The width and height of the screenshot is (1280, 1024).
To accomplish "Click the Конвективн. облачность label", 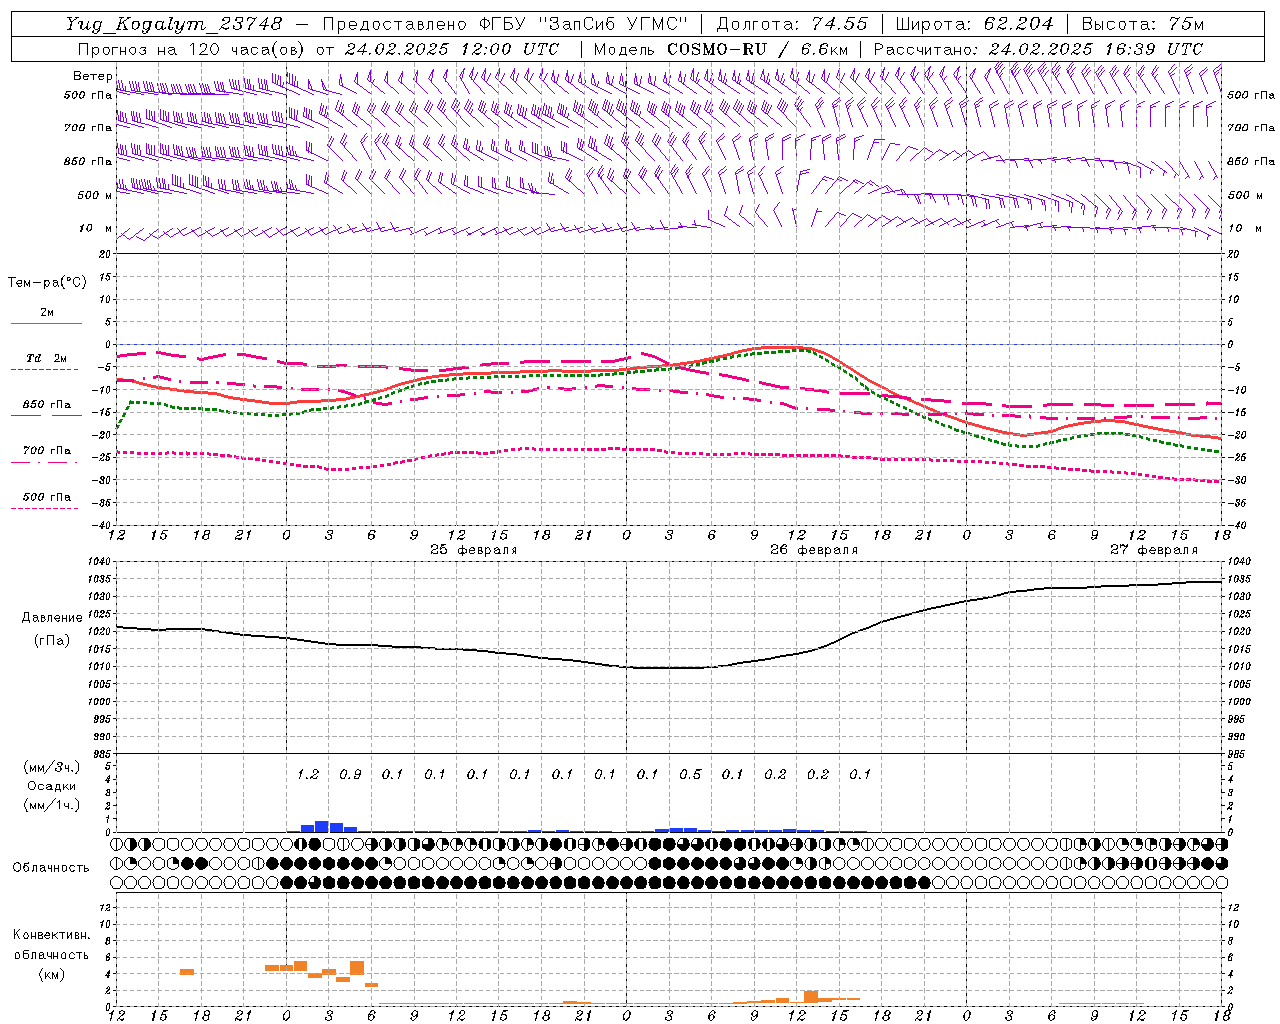I will (51, 945).
